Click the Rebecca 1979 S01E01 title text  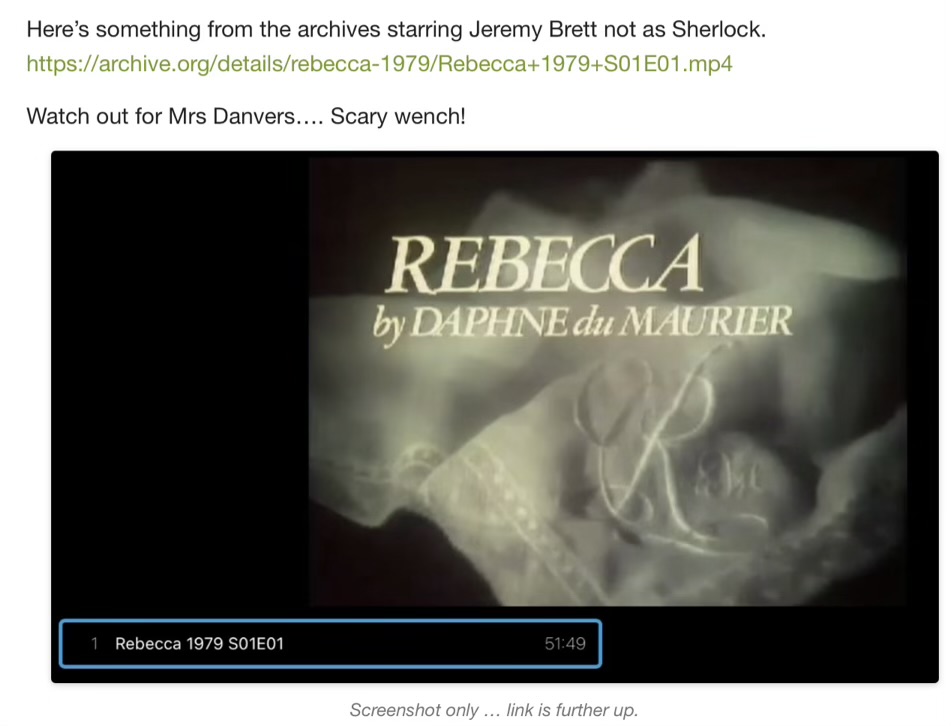coord(200,644)
